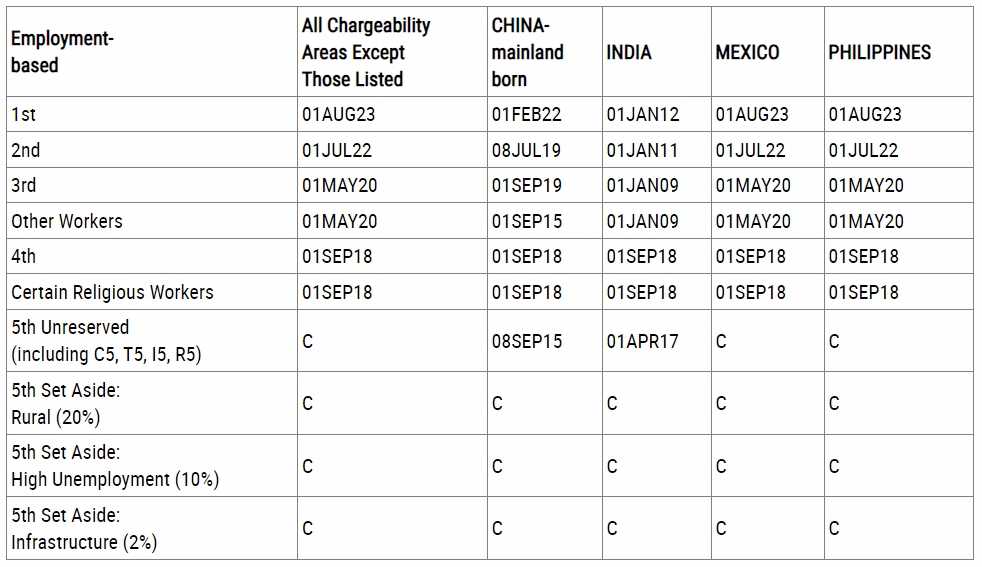Select All Chargeability Areas Except Those Listed header
The image size is (982, 567).
point(366,52)
